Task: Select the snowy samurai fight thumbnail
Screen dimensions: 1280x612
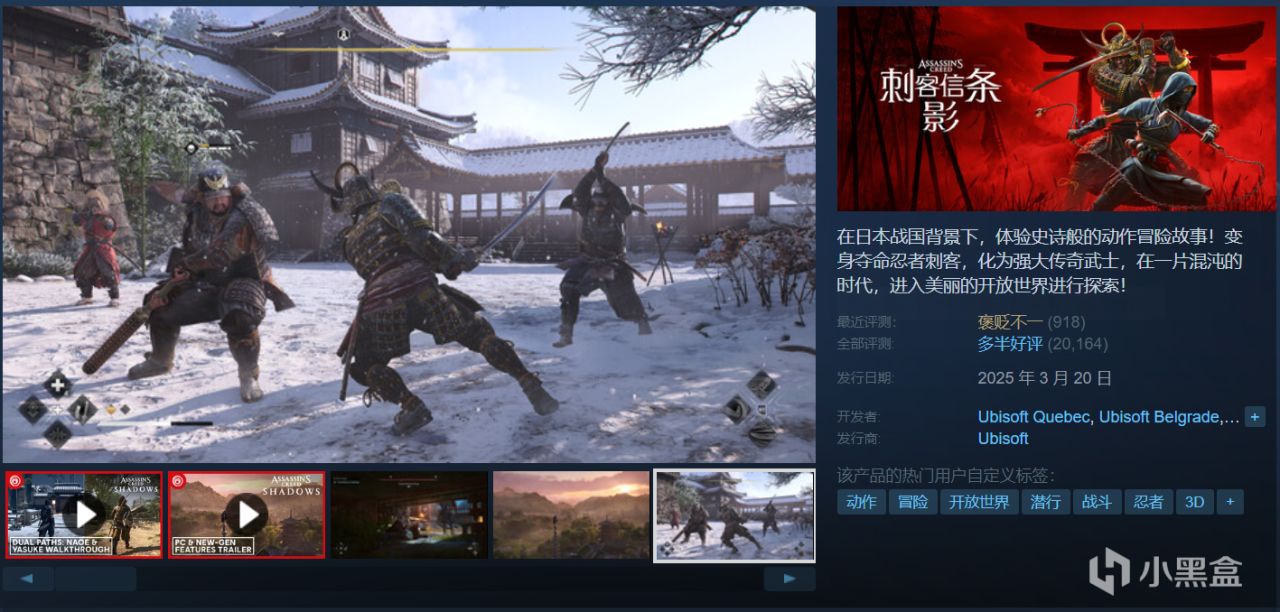Action: (734, 516)
